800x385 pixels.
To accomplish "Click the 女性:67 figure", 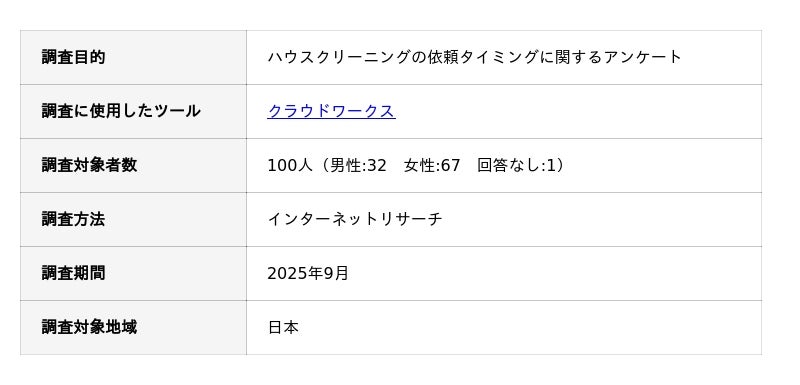I will coord(432,165).
